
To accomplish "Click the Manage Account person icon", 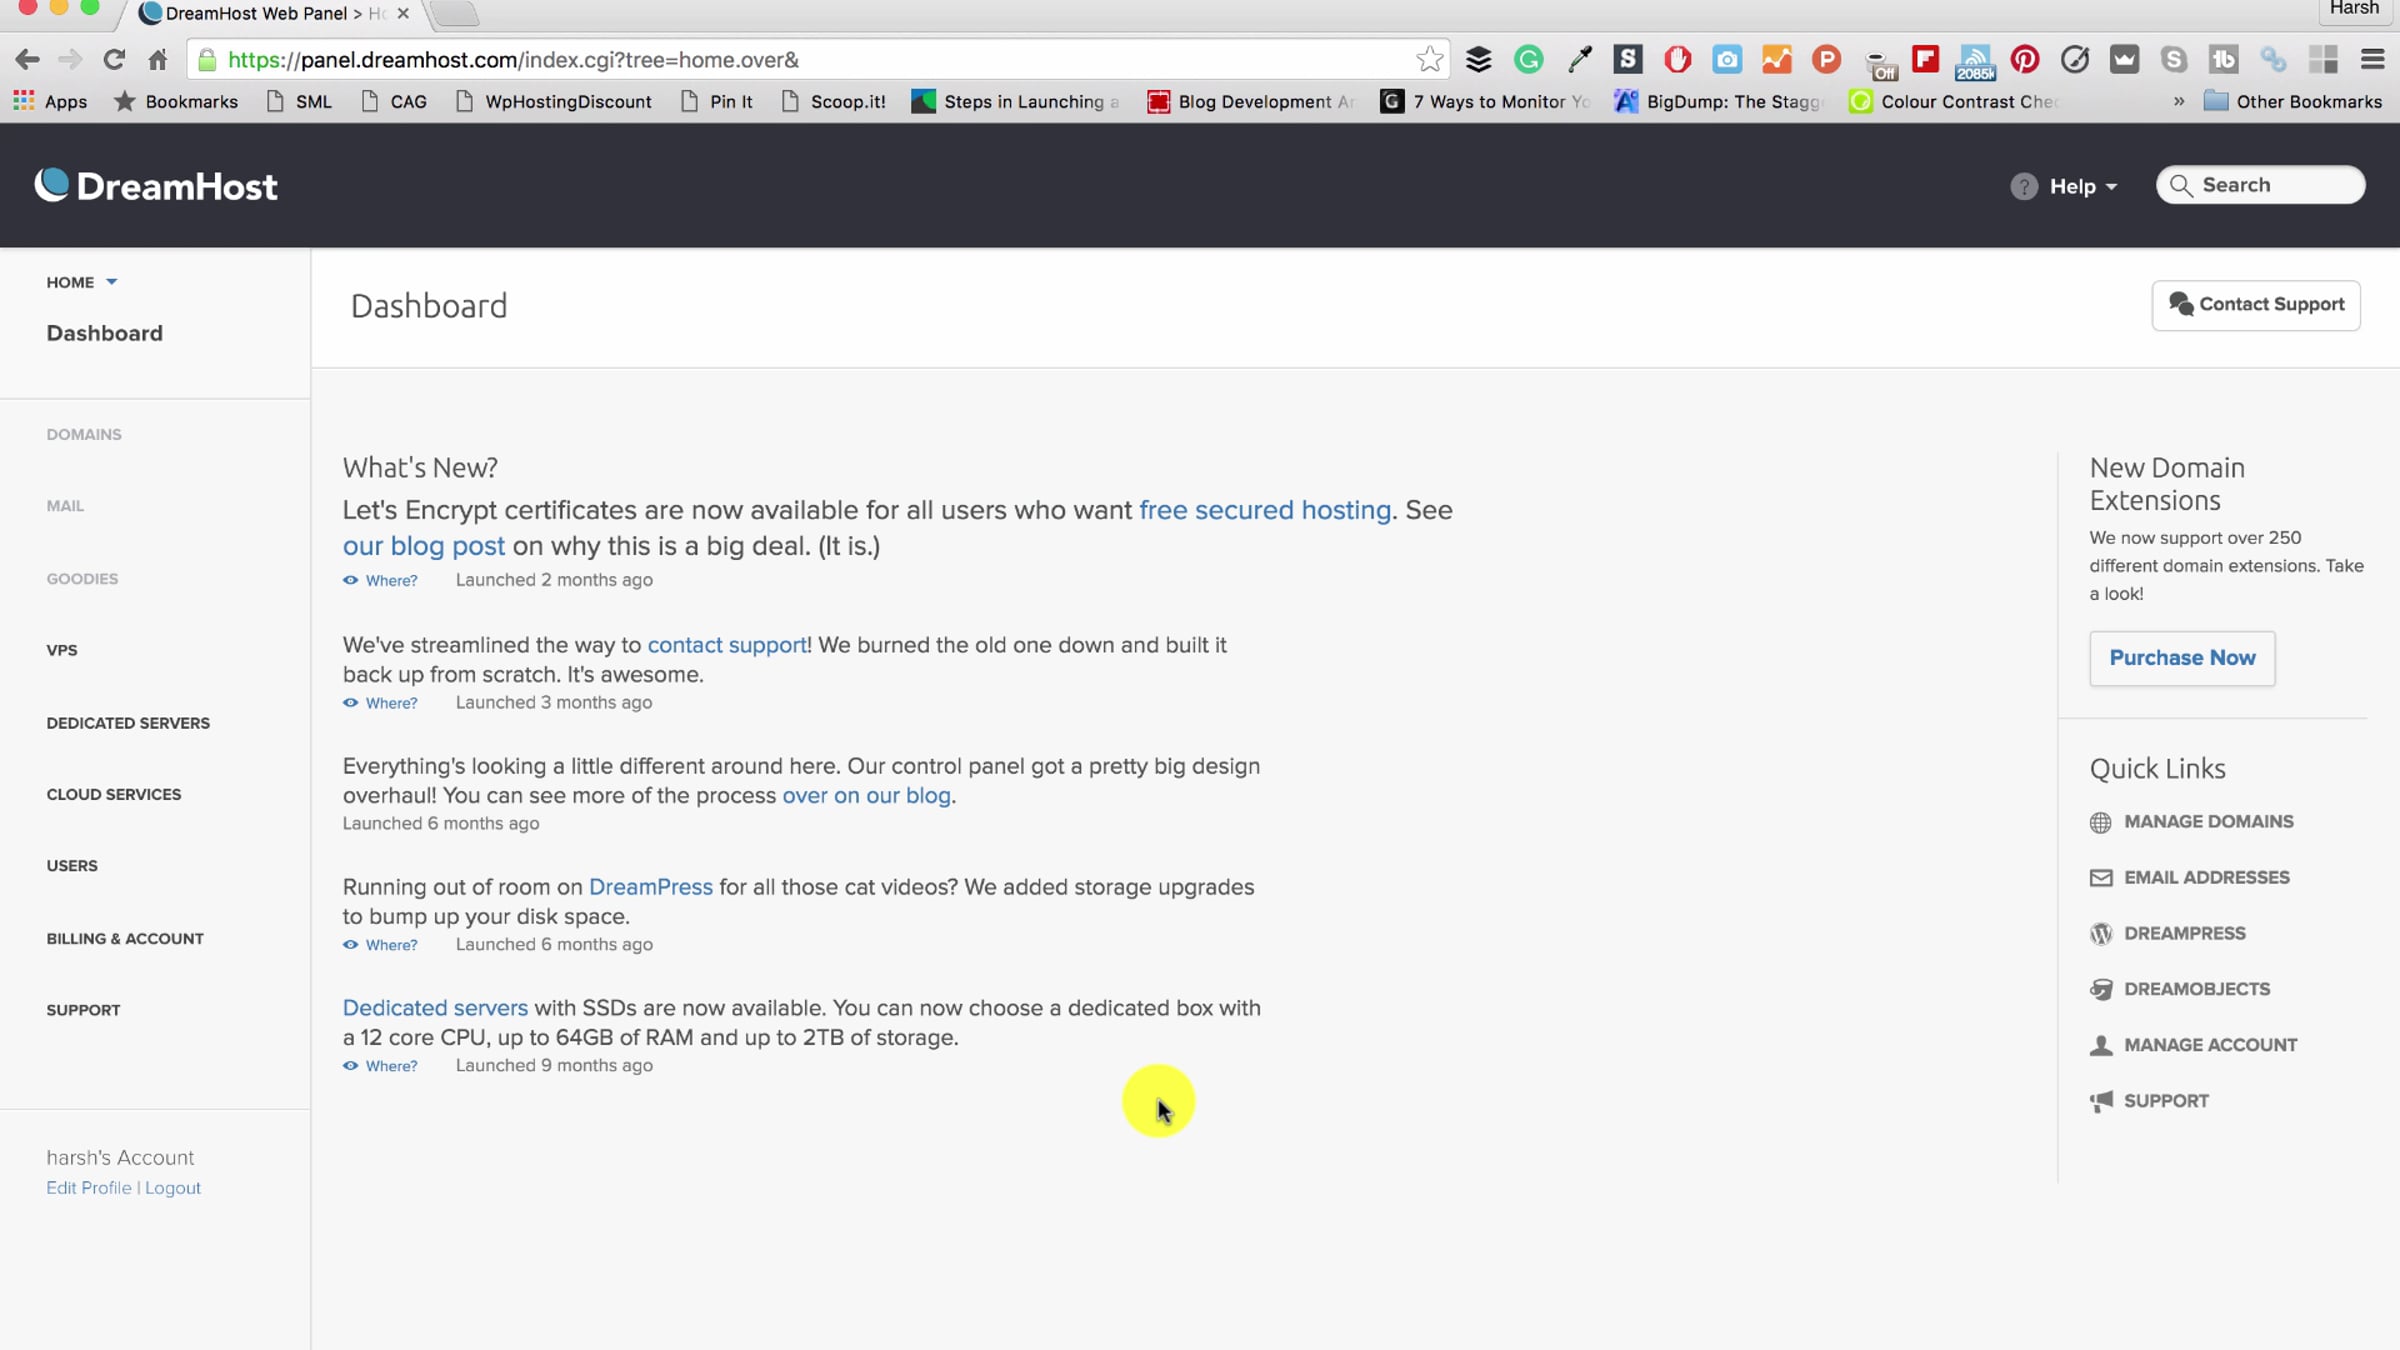I will [2100, 1045].
